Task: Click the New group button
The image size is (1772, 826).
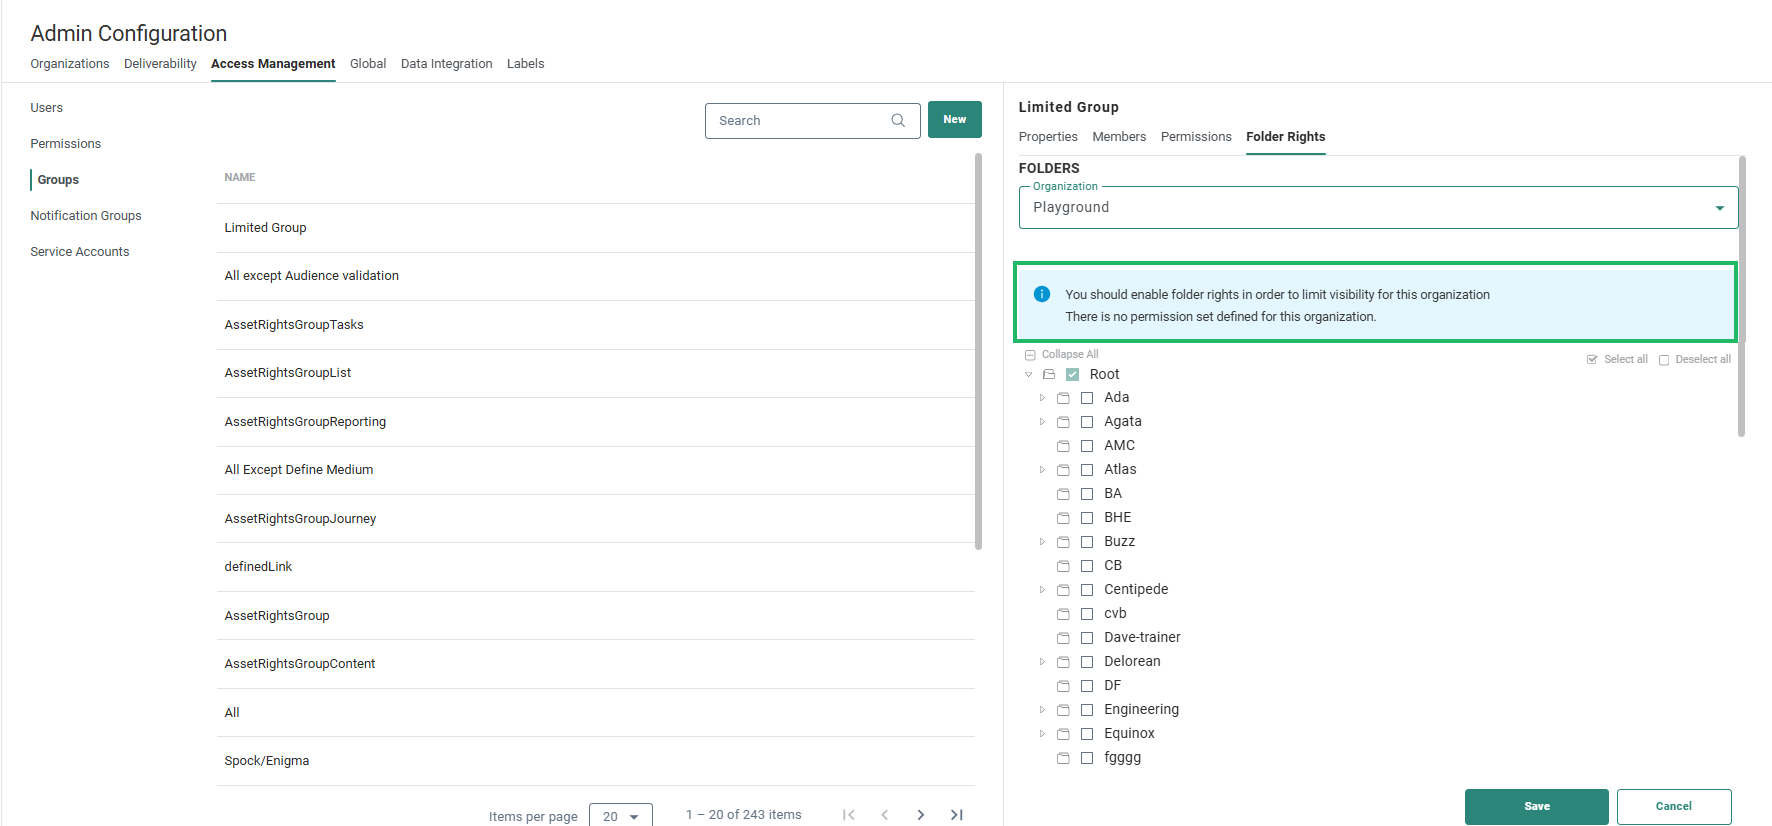Action: coord(954,120)
